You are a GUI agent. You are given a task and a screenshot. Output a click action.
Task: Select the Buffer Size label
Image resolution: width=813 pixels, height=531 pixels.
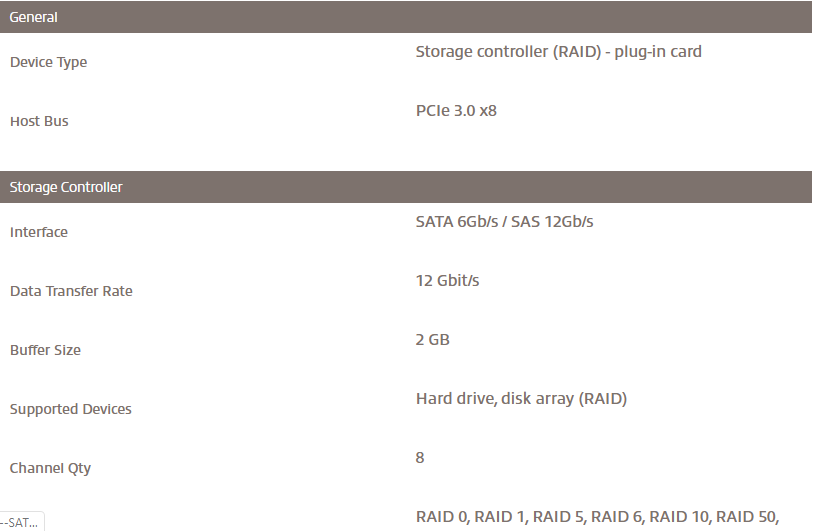[x=45, y=350]
